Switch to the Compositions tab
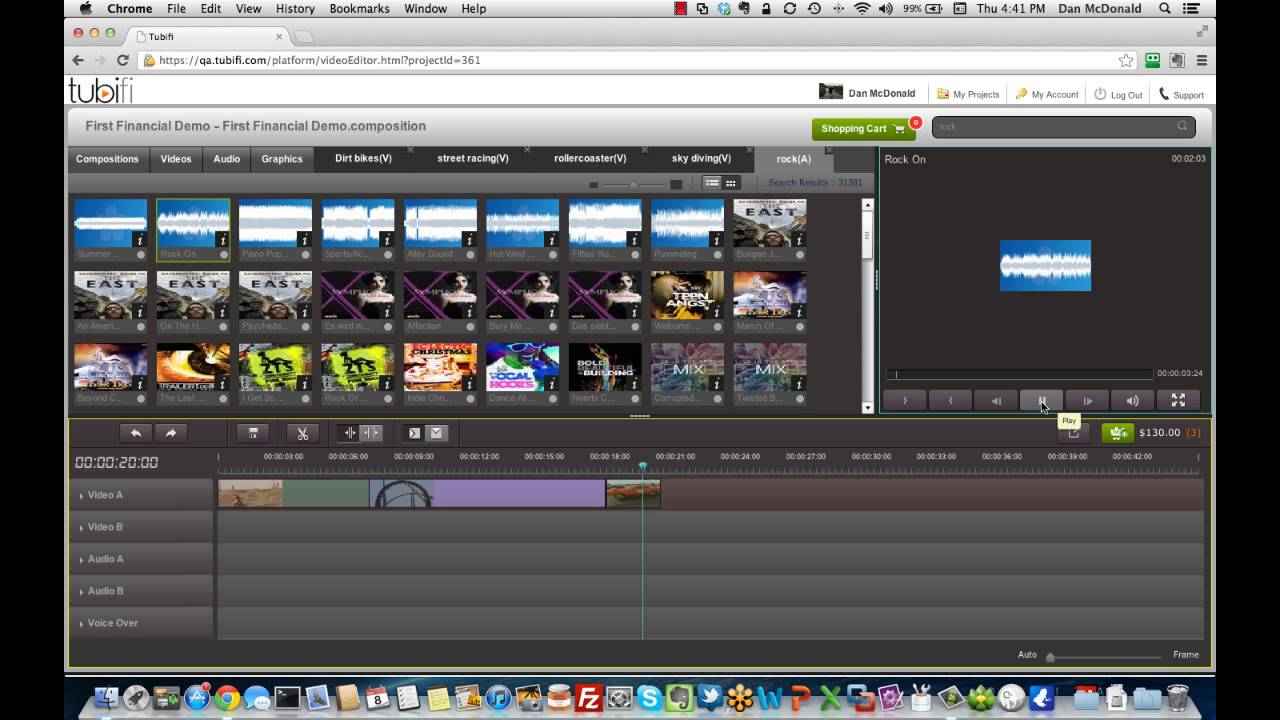This screenshot has width=1280, height=720. 108,159
